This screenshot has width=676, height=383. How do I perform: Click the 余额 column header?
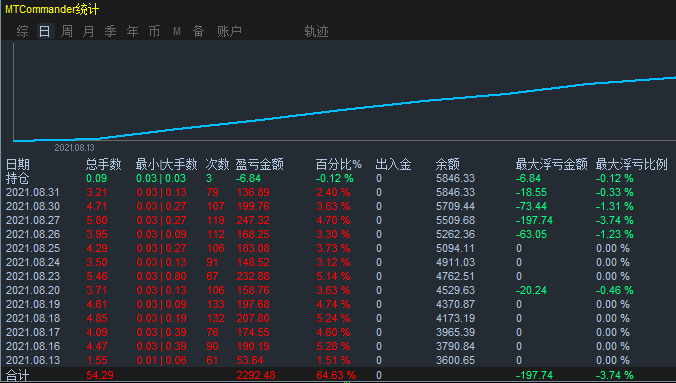point(448,164)
